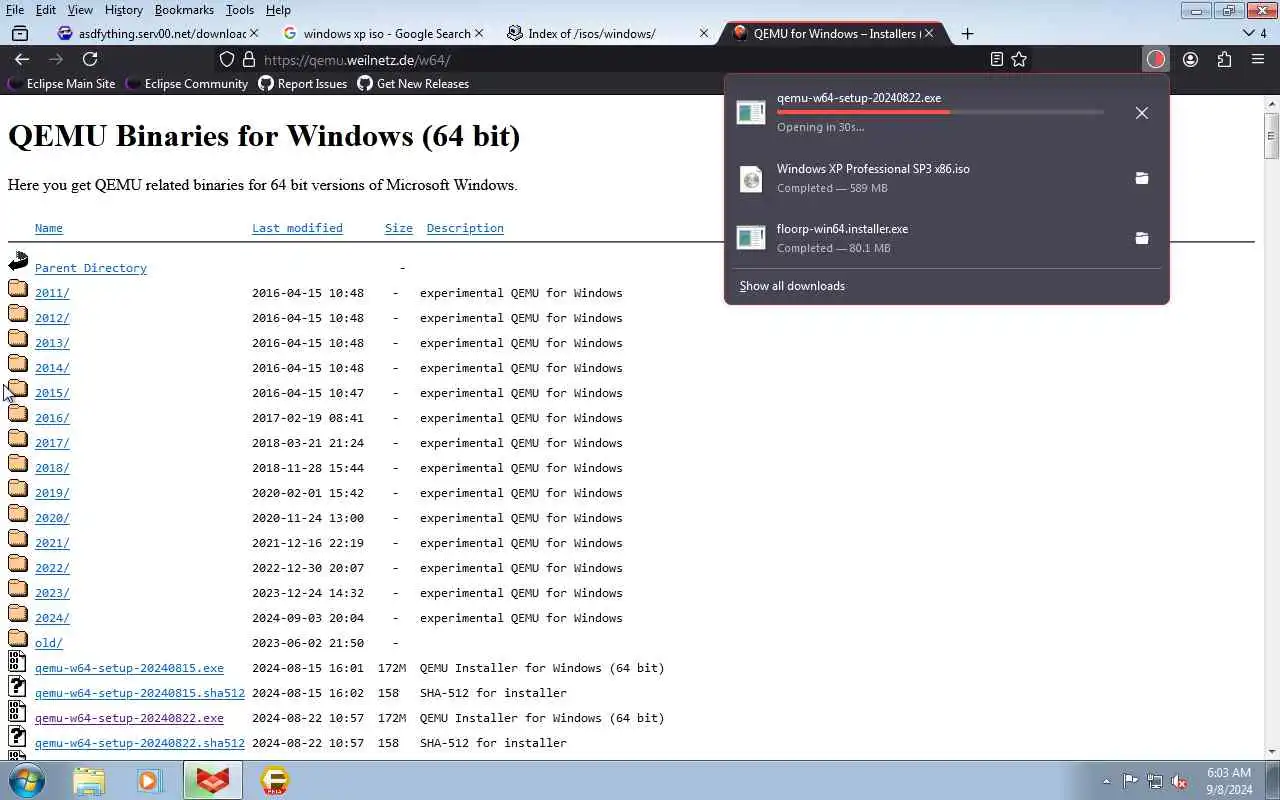Click the page vertical scrollbar thumb
This screenshot has height=800, width=1280.
point(1271,137)
